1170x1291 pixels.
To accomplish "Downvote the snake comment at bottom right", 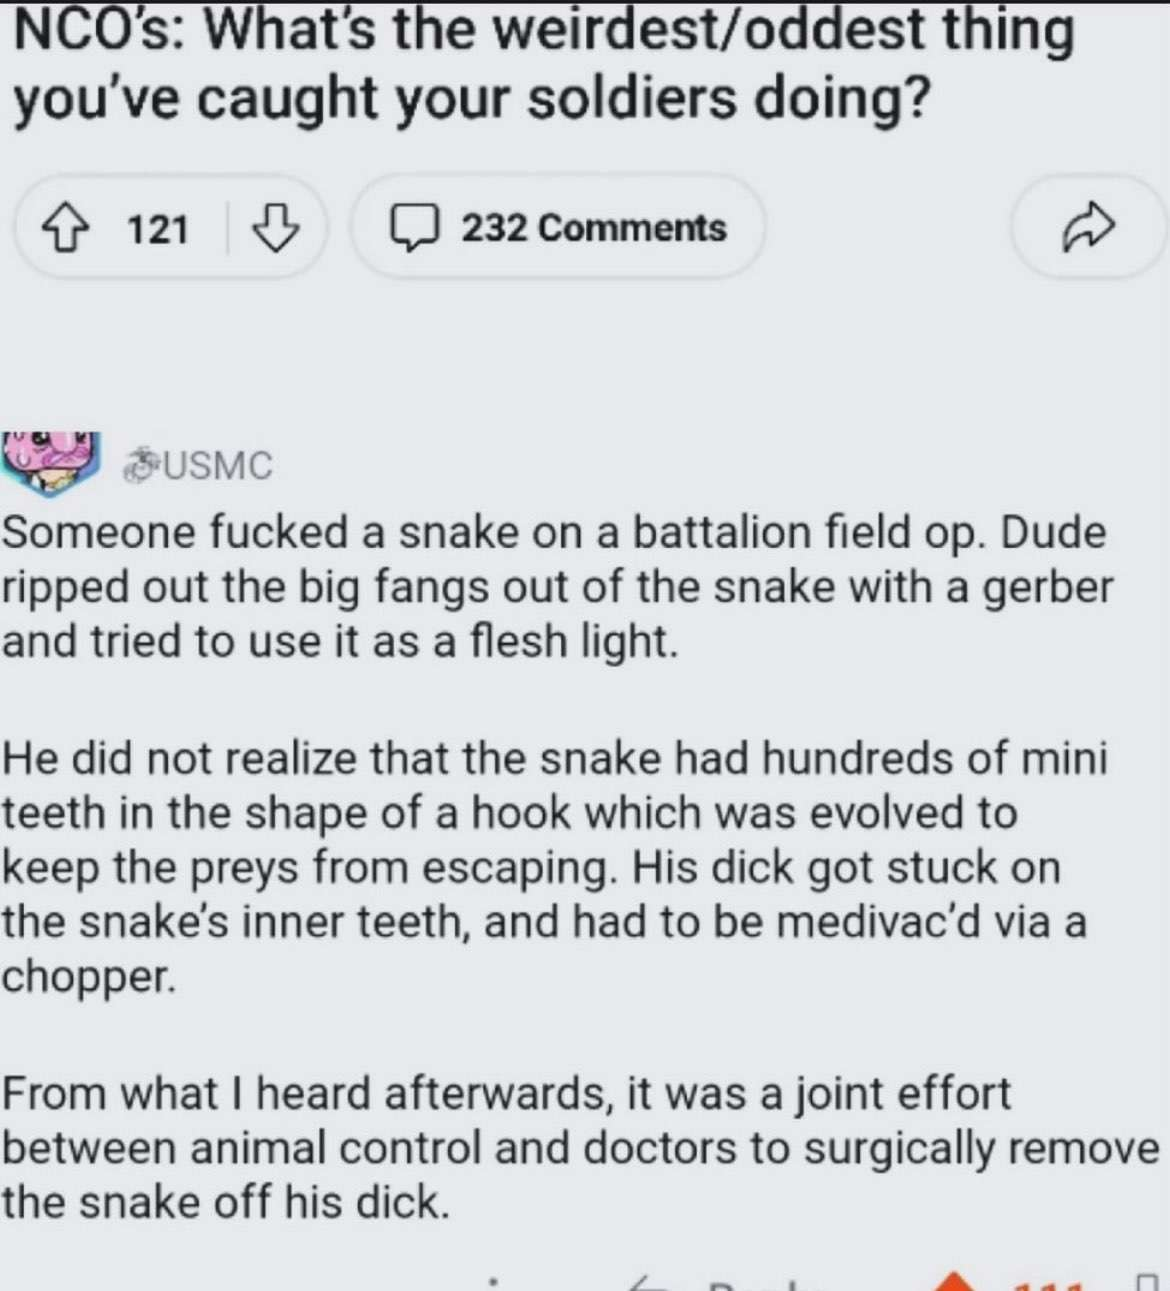I will coord(1146,1283).
